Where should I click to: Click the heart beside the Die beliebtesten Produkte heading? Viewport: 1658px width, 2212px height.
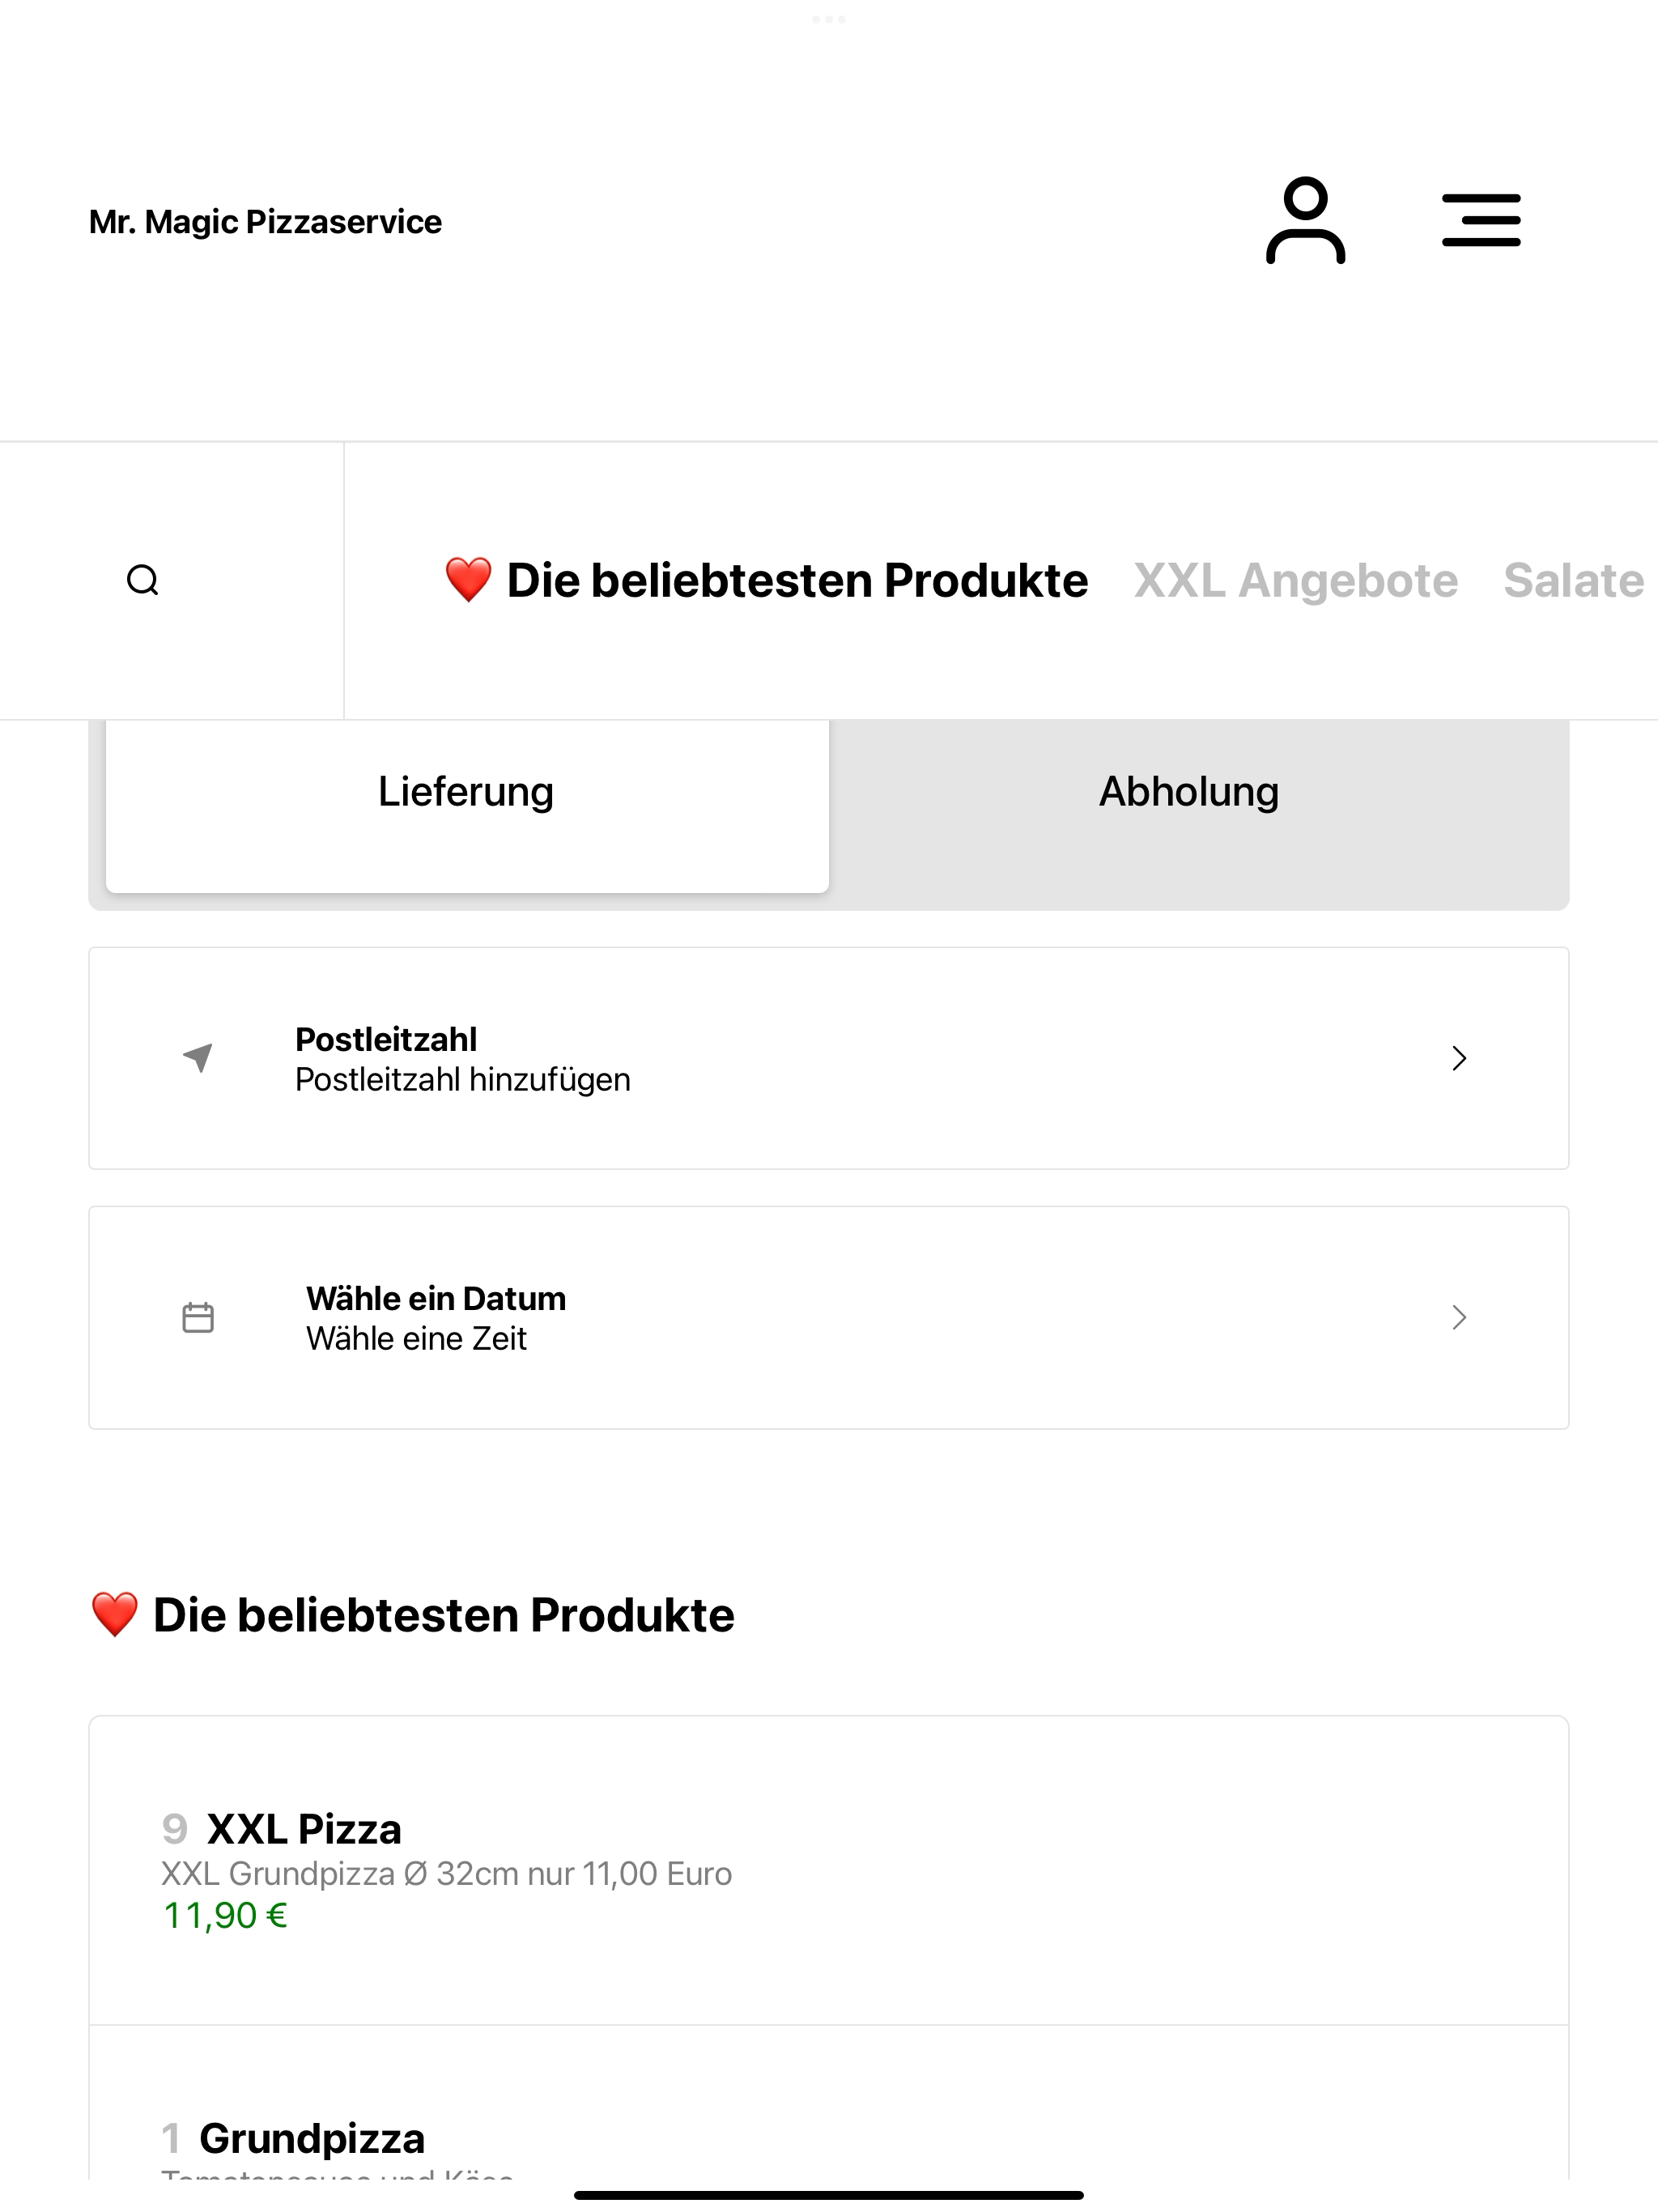(x=114, y=1615)
